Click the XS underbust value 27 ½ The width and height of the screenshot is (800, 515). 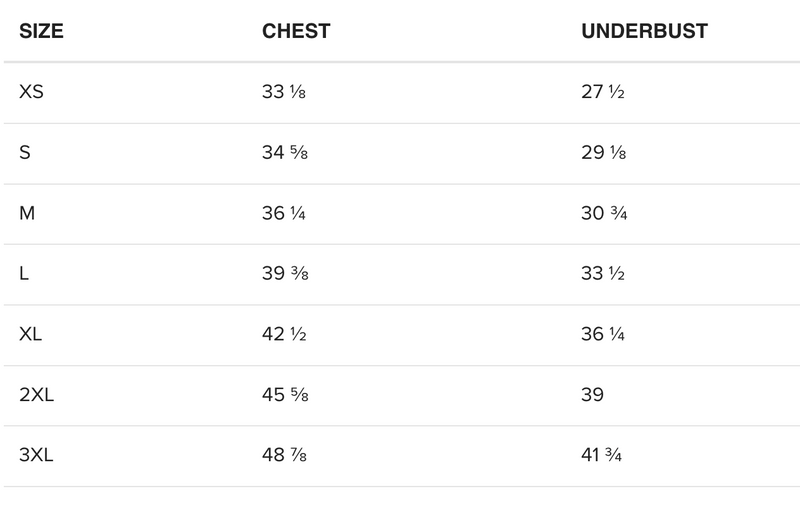pos(603,93)
